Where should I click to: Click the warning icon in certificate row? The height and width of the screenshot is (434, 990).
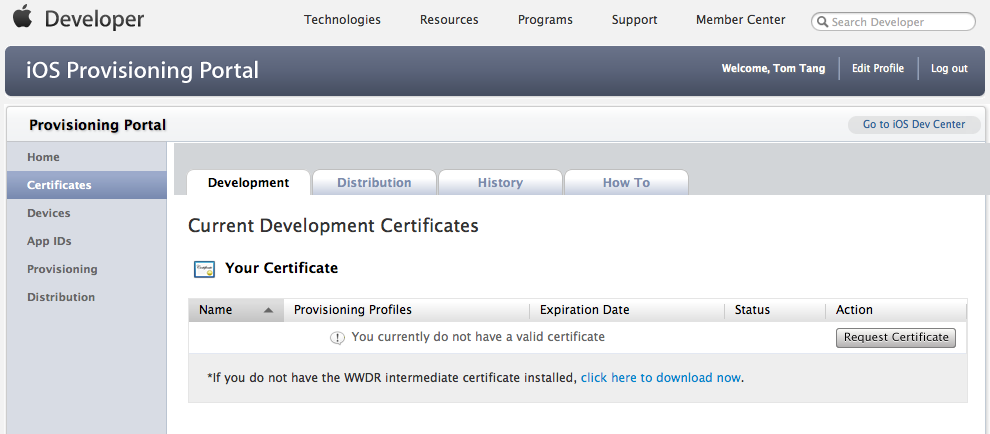[338, 337]
